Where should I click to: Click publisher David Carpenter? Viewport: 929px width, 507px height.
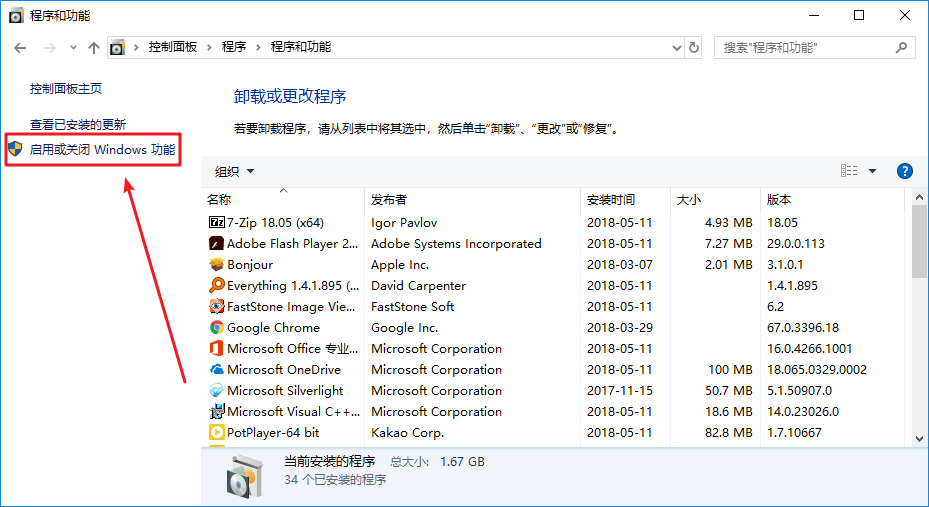coord(418,285)
